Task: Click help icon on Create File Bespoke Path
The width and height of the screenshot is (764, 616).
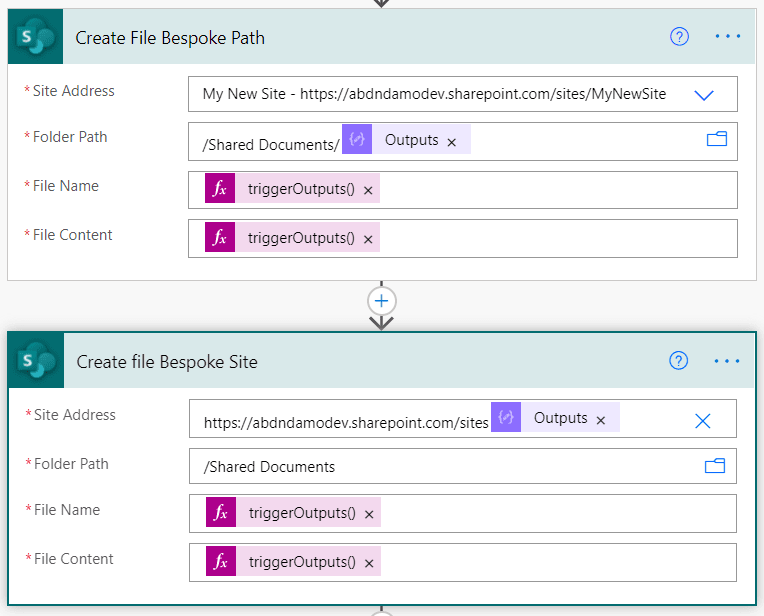Action: (x=680, y=37)
